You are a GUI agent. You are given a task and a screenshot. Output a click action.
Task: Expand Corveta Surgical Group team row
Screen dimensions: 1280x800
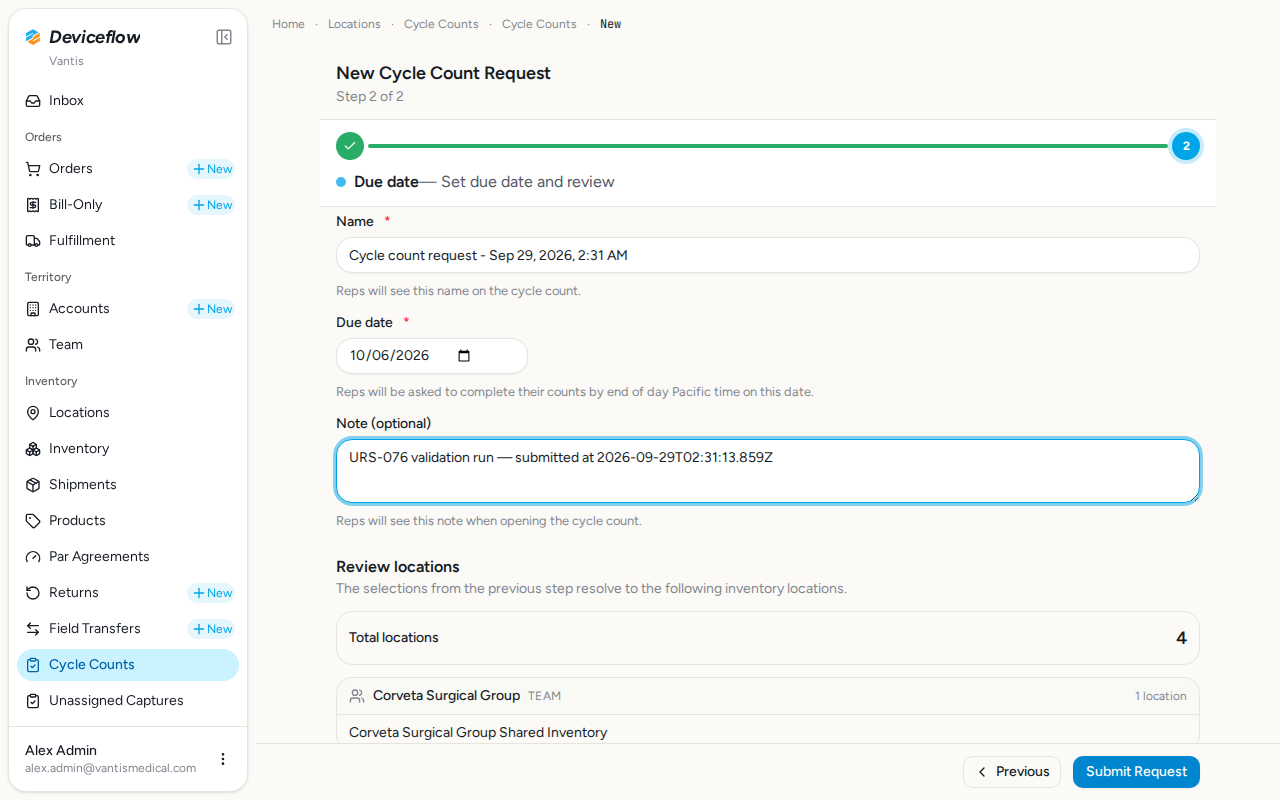pyautogui.click(x=768, y=696)
